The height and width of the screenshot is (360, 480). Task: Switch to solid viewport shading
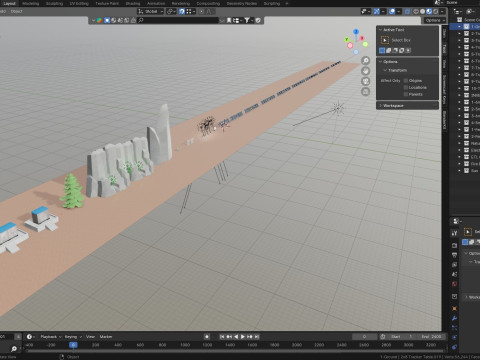pos(422,11)
